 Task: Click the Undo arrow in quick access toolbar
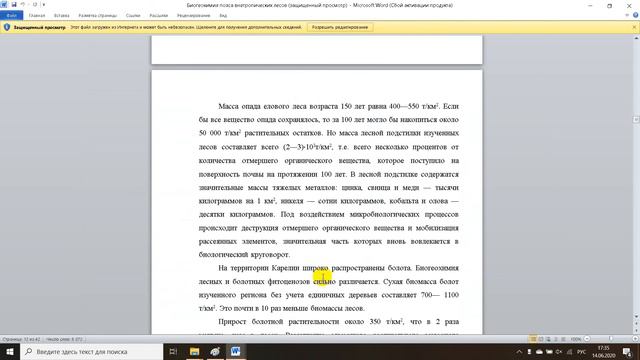[23, 4]
